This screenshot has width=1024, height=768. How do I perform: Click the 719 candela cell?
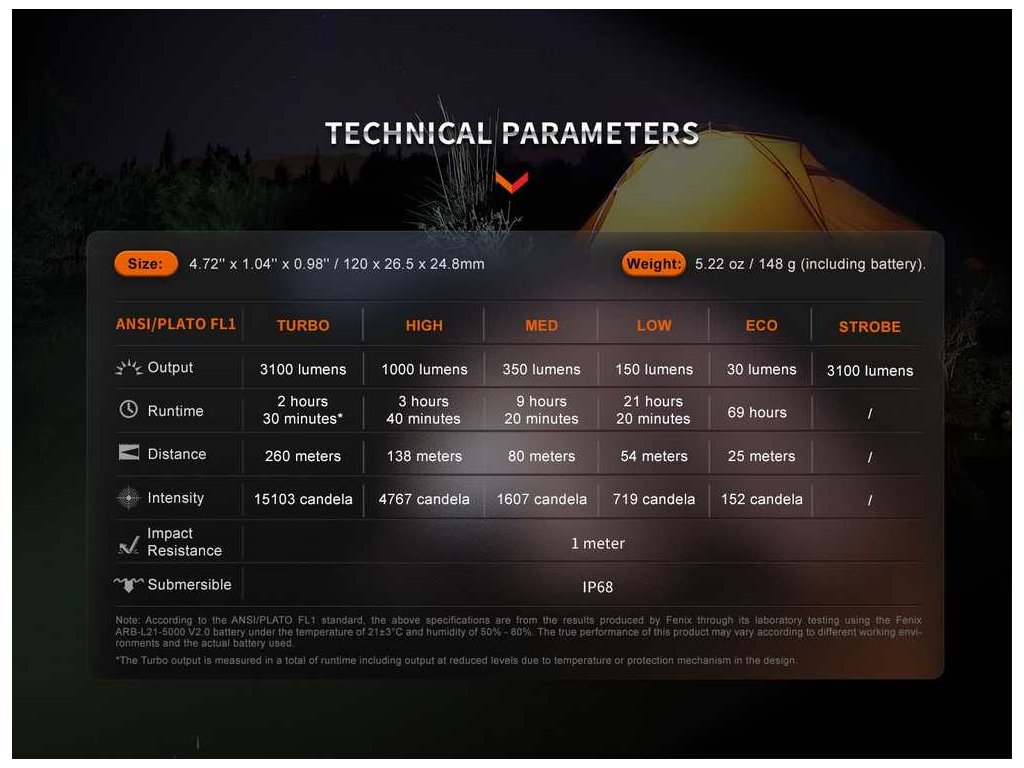pyautogui.click(x=654, y=499)
